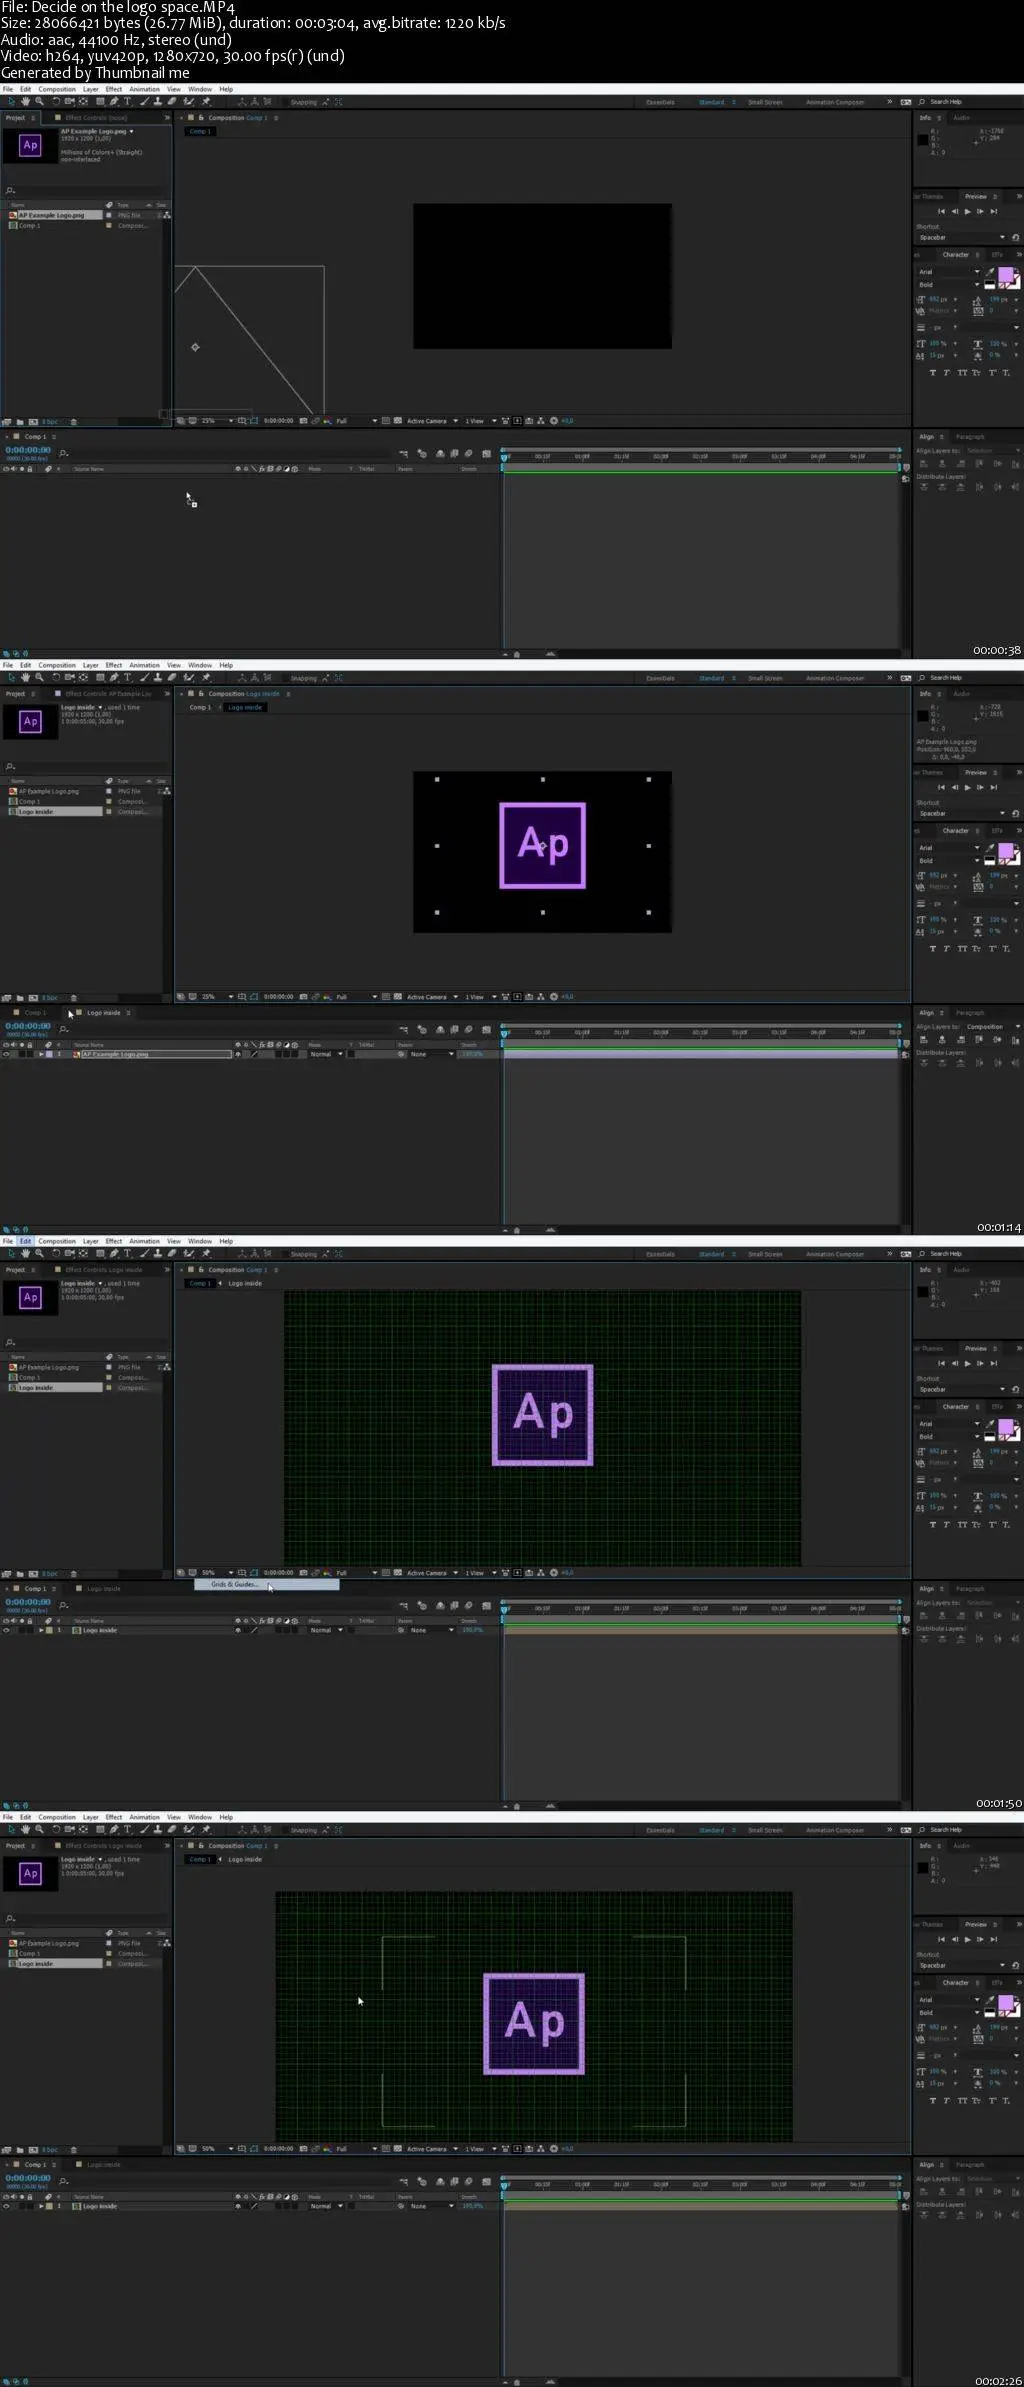Switch to the Essentials workspace in the 00:00:38 frame
The width and height of the screenshot is (1024, 2387).
[x=660, y=102]
